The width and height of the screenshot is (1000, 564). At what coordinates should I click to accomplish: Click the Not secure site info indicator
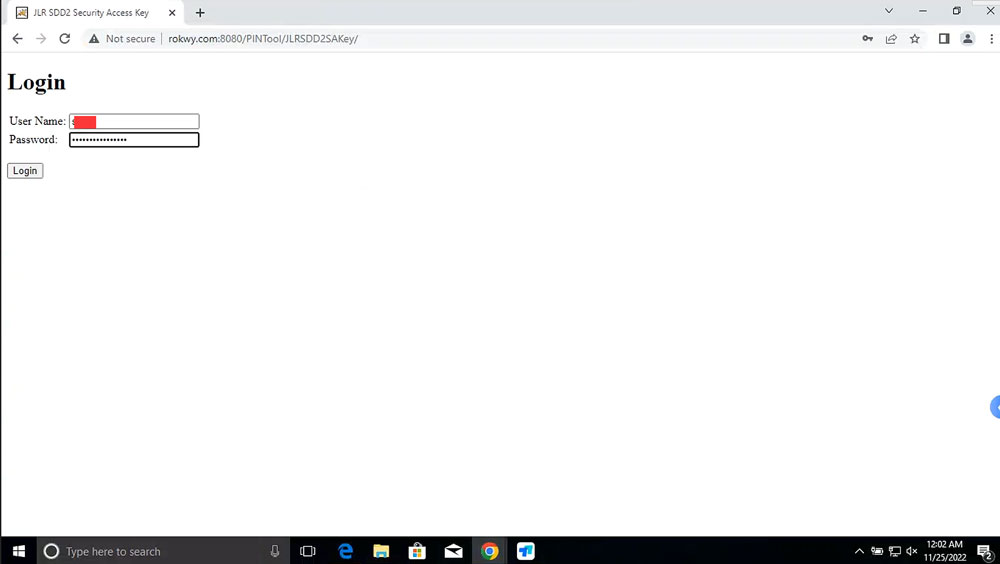click(x=122, y=39)
